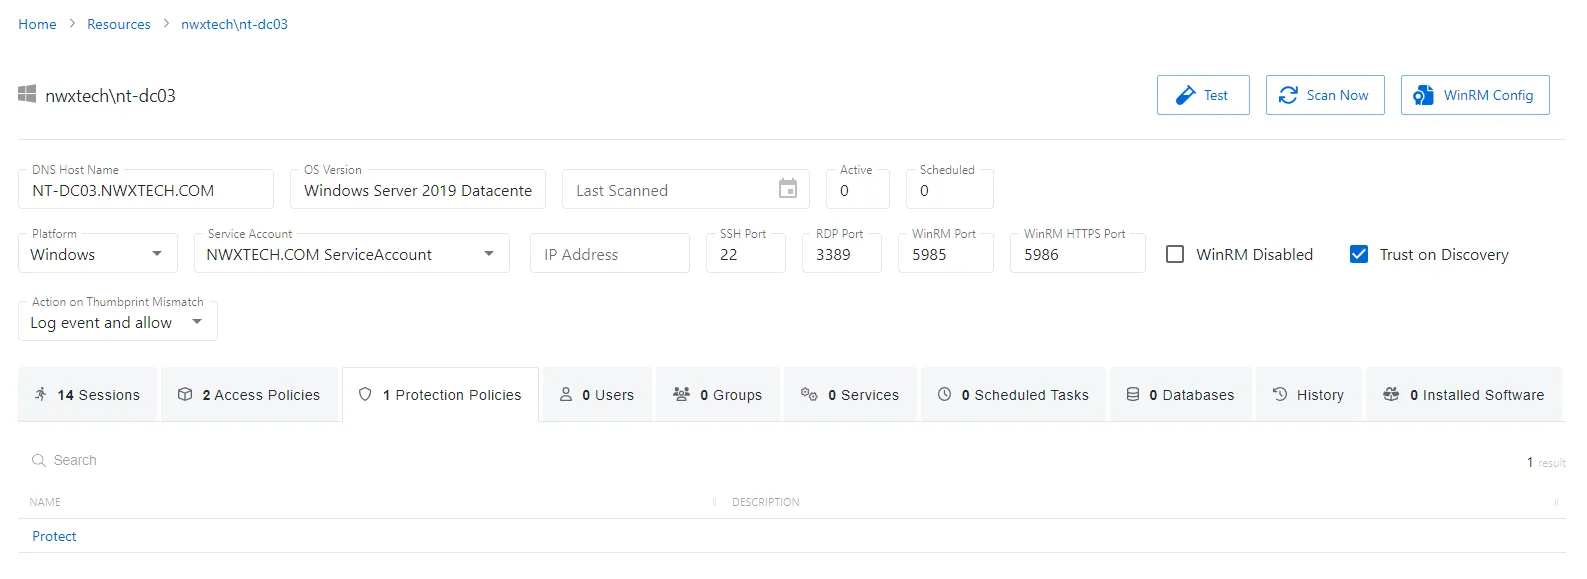Open the 0 Databases tab
Image resolution: width=1587 pixels, height=579 pixels.
coord(1181,394)
